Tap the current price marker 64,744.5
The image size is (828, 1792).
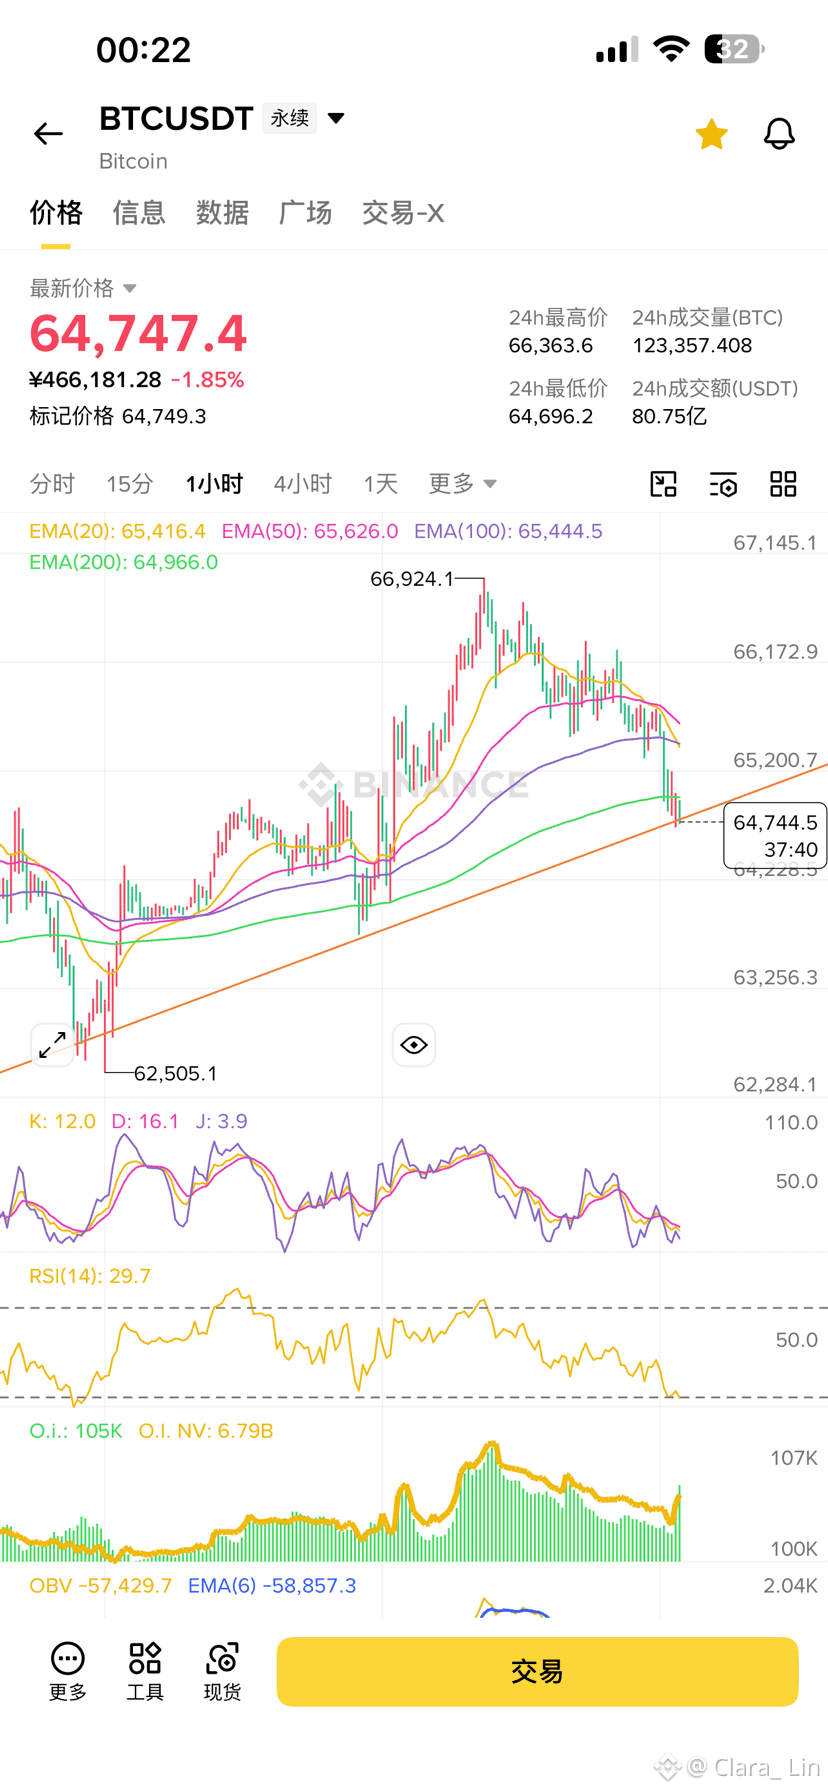coord(775,836)
